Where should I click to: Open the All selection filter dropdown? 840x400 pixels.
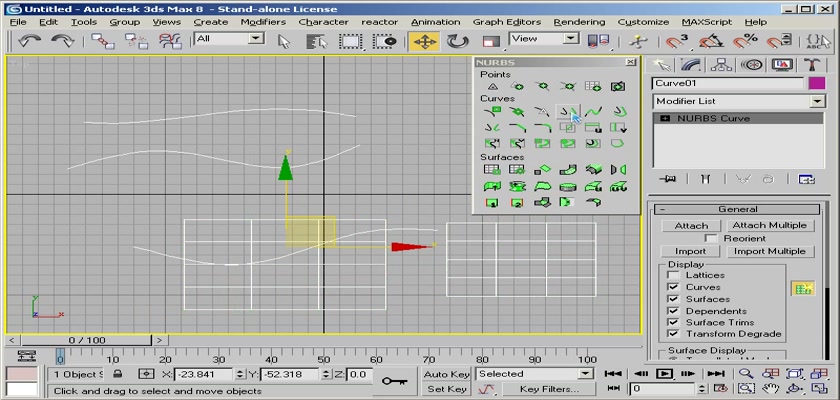(x=257, y=38)
